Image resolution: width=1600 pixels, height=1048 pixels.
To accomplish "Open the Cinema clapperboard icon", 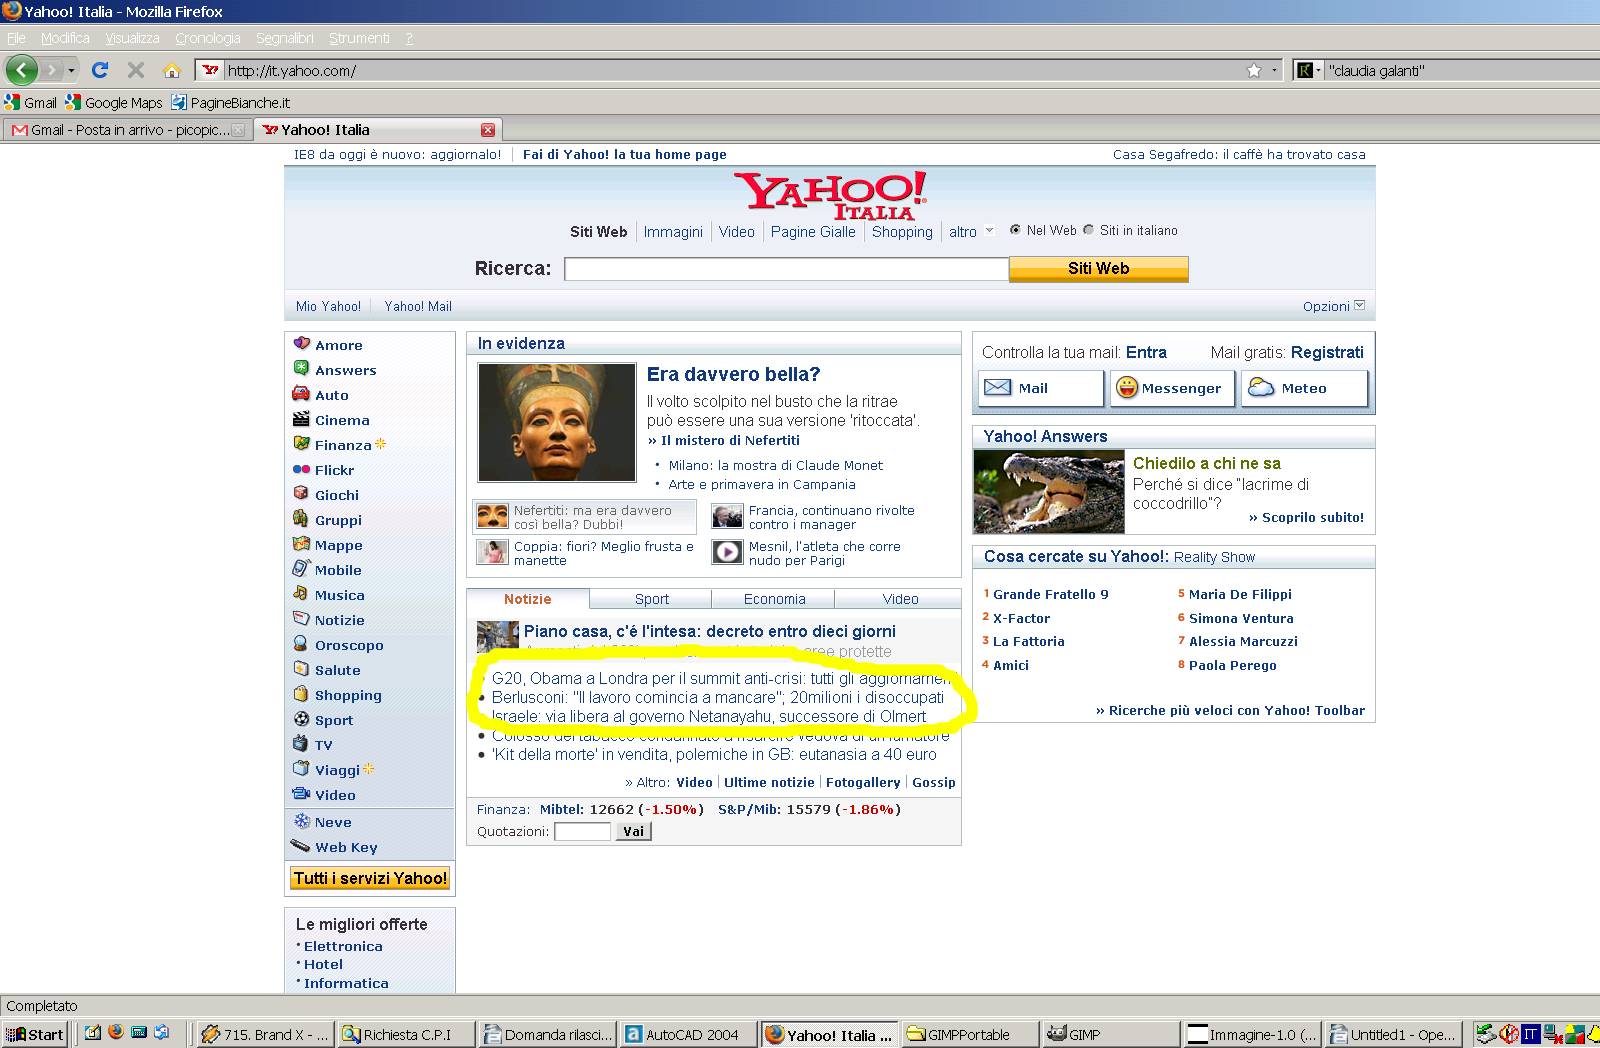I will click(x=301, y=419).
